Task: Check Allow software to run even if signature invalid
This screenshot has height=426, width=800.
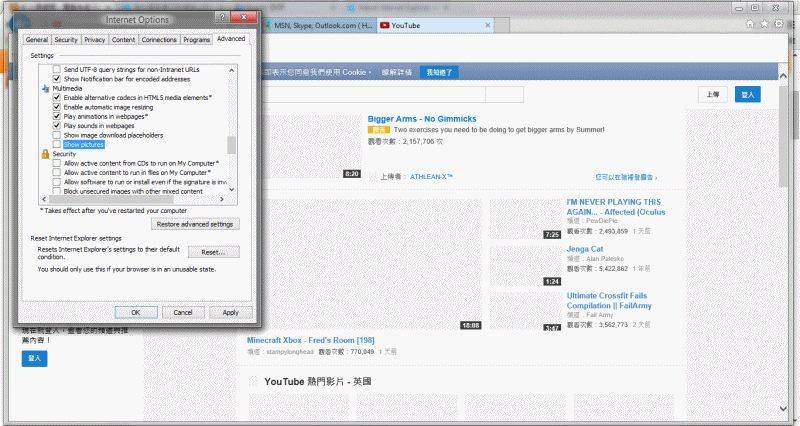Action: pyautogui.click(x=57, y=182)
